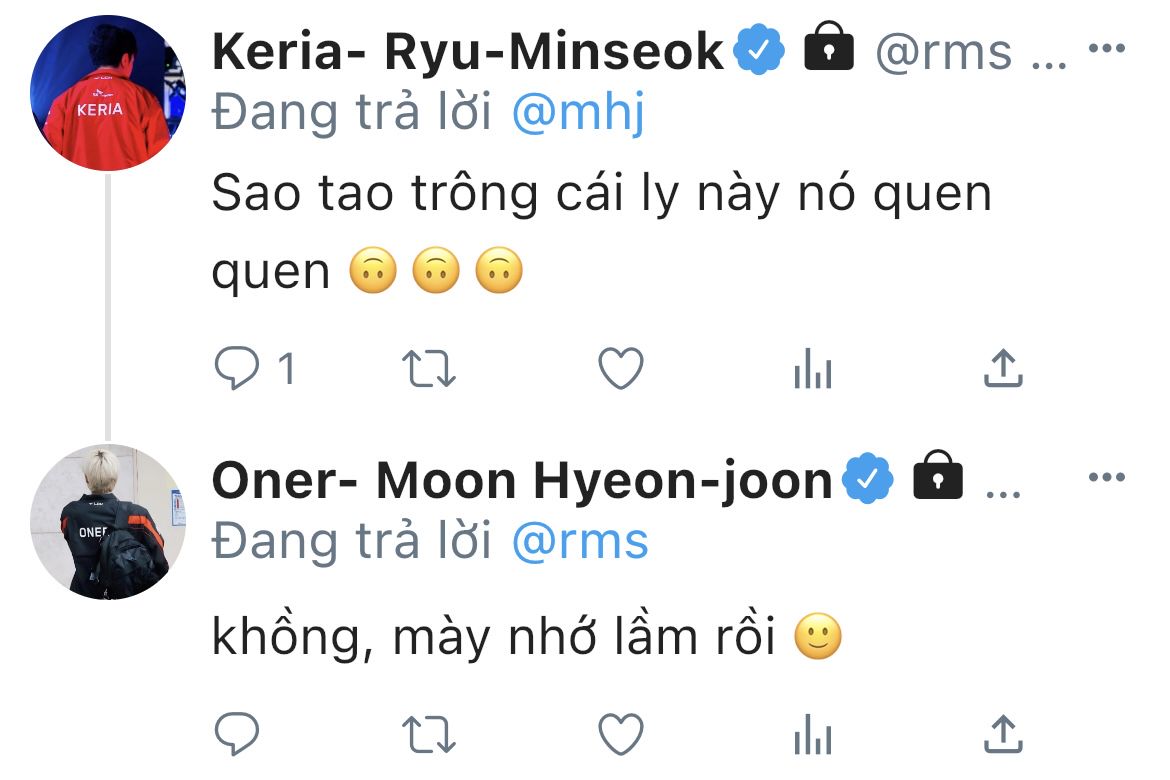View analytics for Keria's tweet
This screenshot has height=780, width=1170.
812,371
